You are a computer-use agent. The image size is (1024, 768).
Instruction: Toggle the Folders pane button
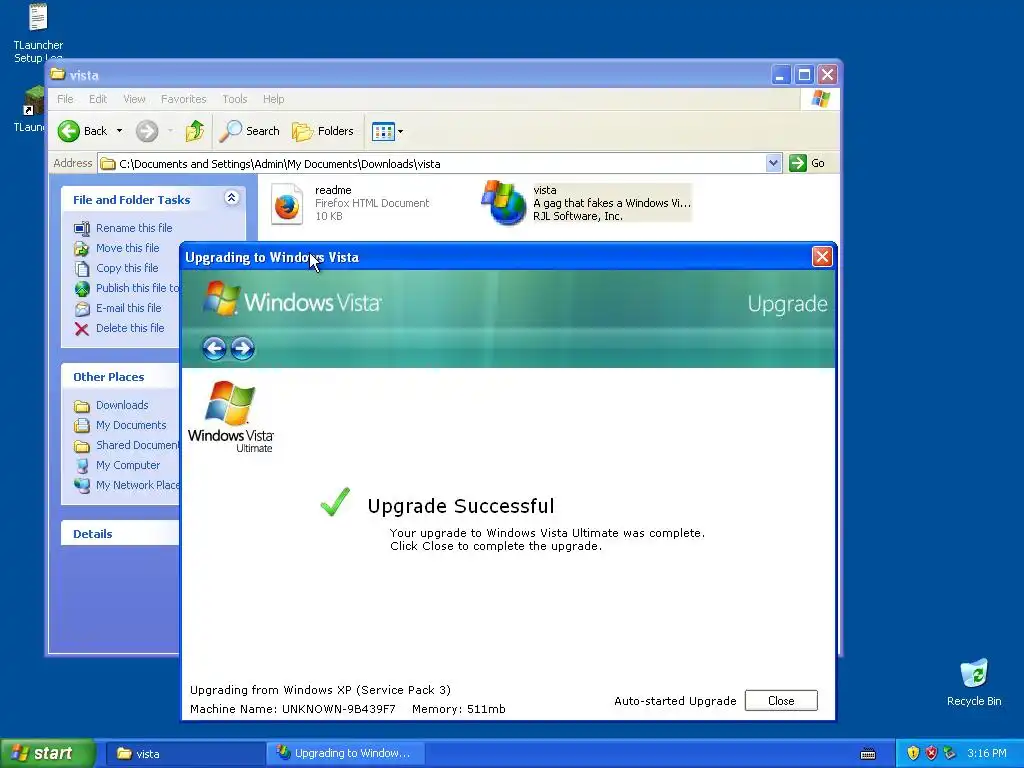323,131
